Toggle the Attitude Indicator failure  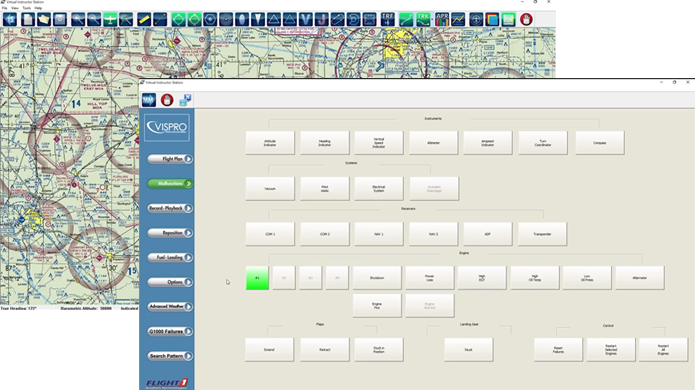point(270,143)
